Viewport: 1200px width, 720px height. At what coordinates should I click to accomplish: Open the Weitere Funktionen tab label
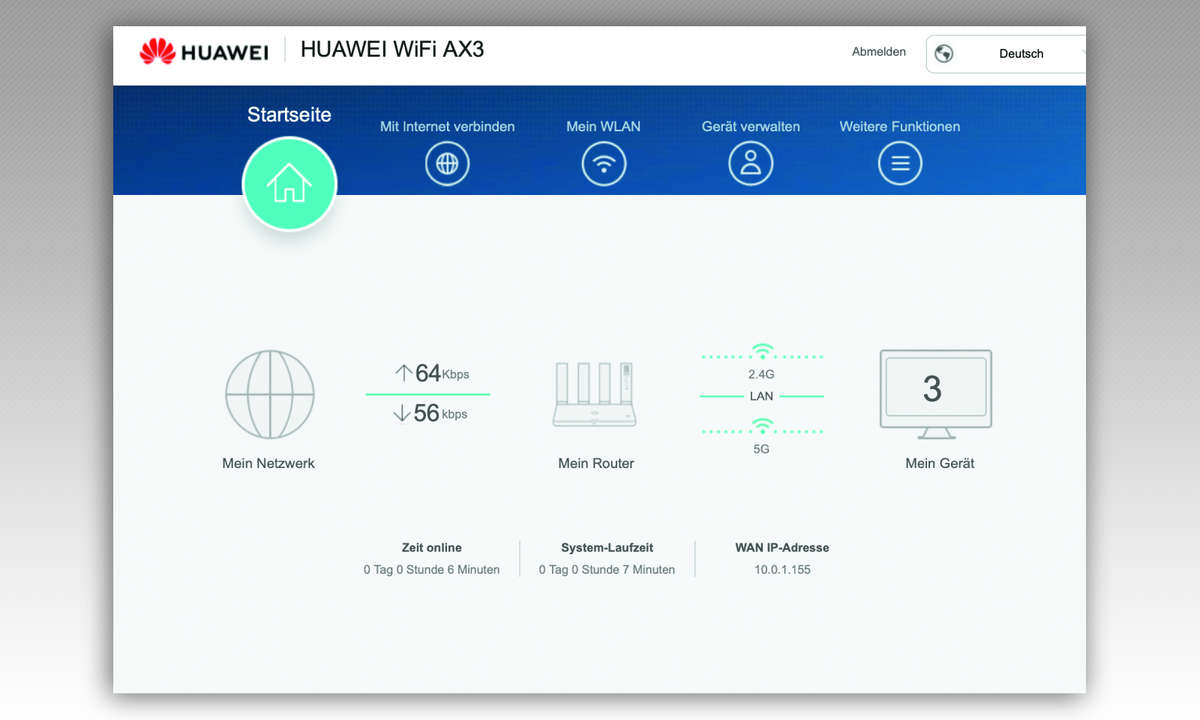click(x=900, y=127)
